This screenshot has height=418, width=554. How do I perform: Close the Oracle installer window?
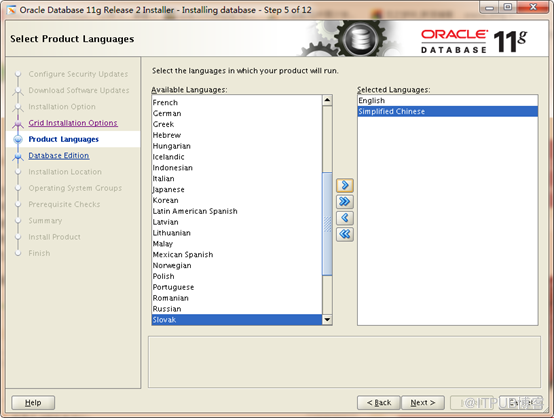(x=533, y=7)
